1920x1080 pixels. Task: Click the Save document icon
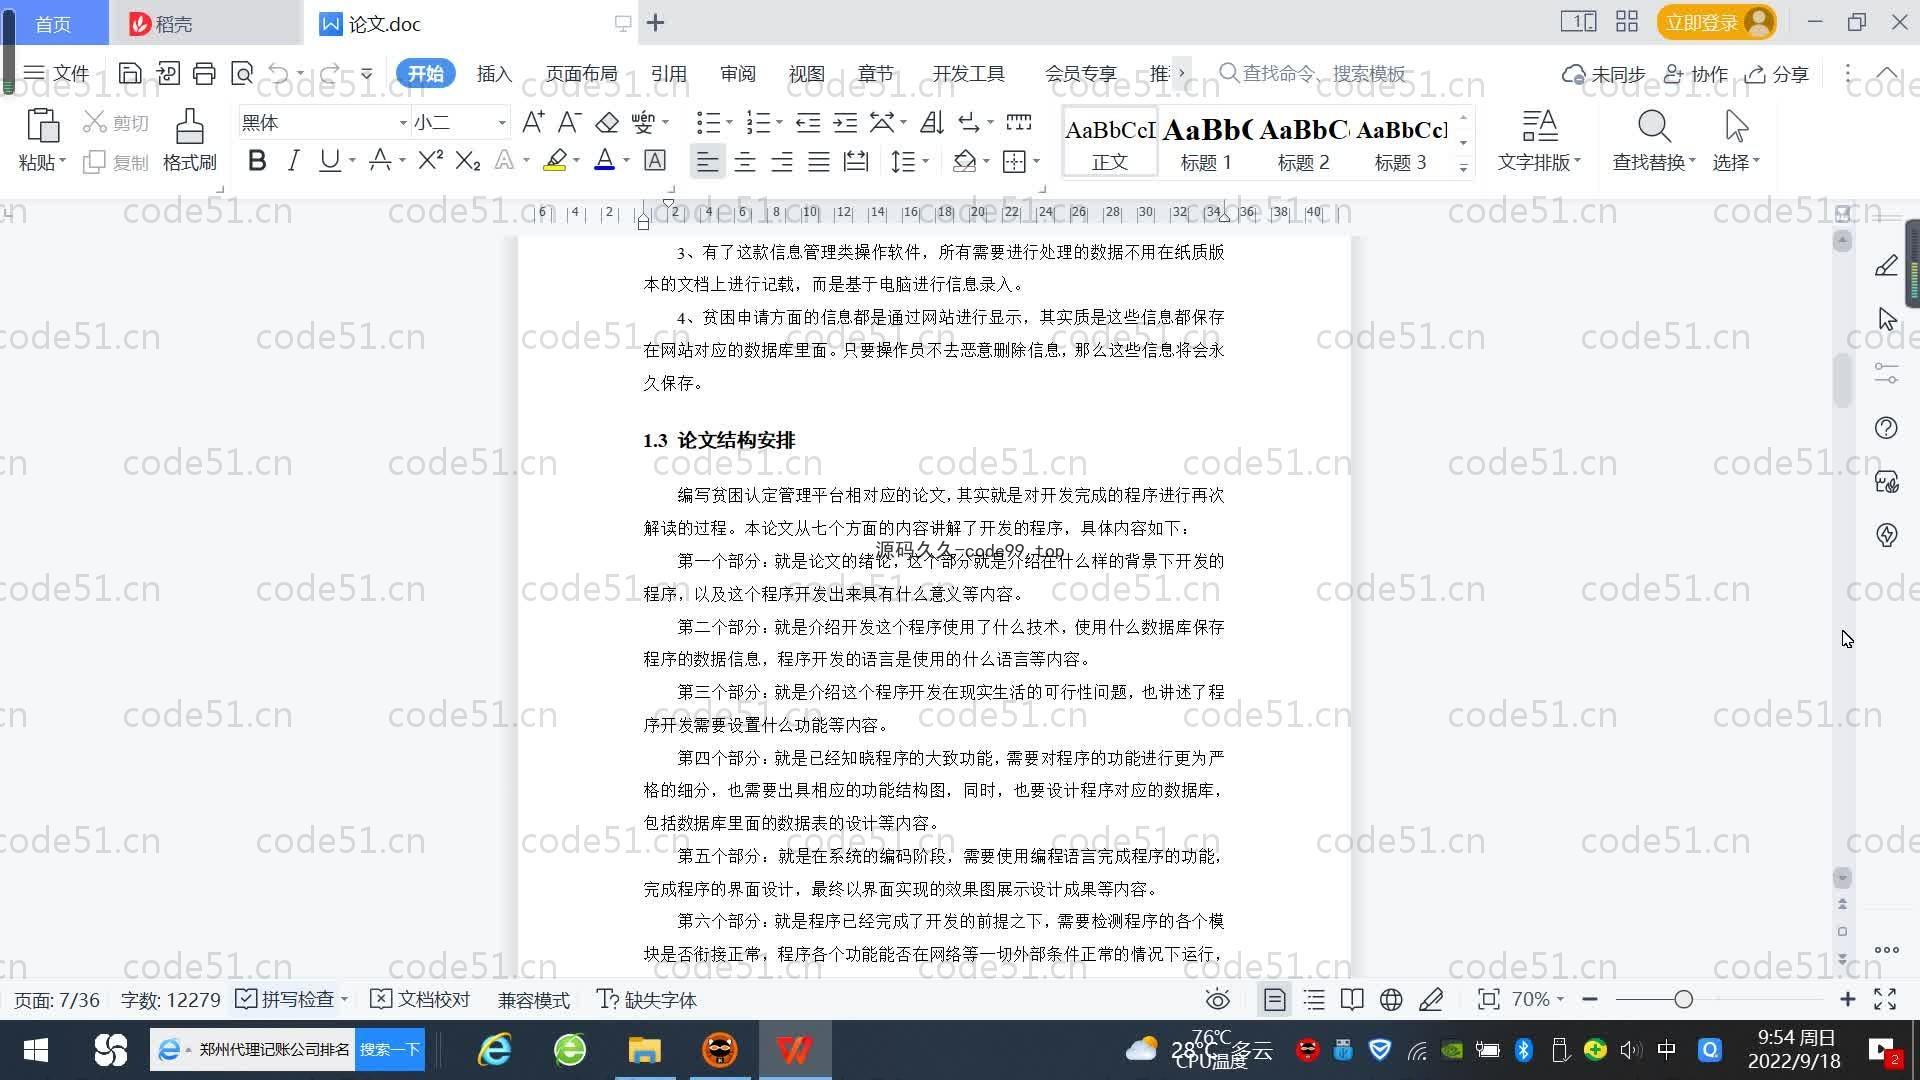(129, 73)
